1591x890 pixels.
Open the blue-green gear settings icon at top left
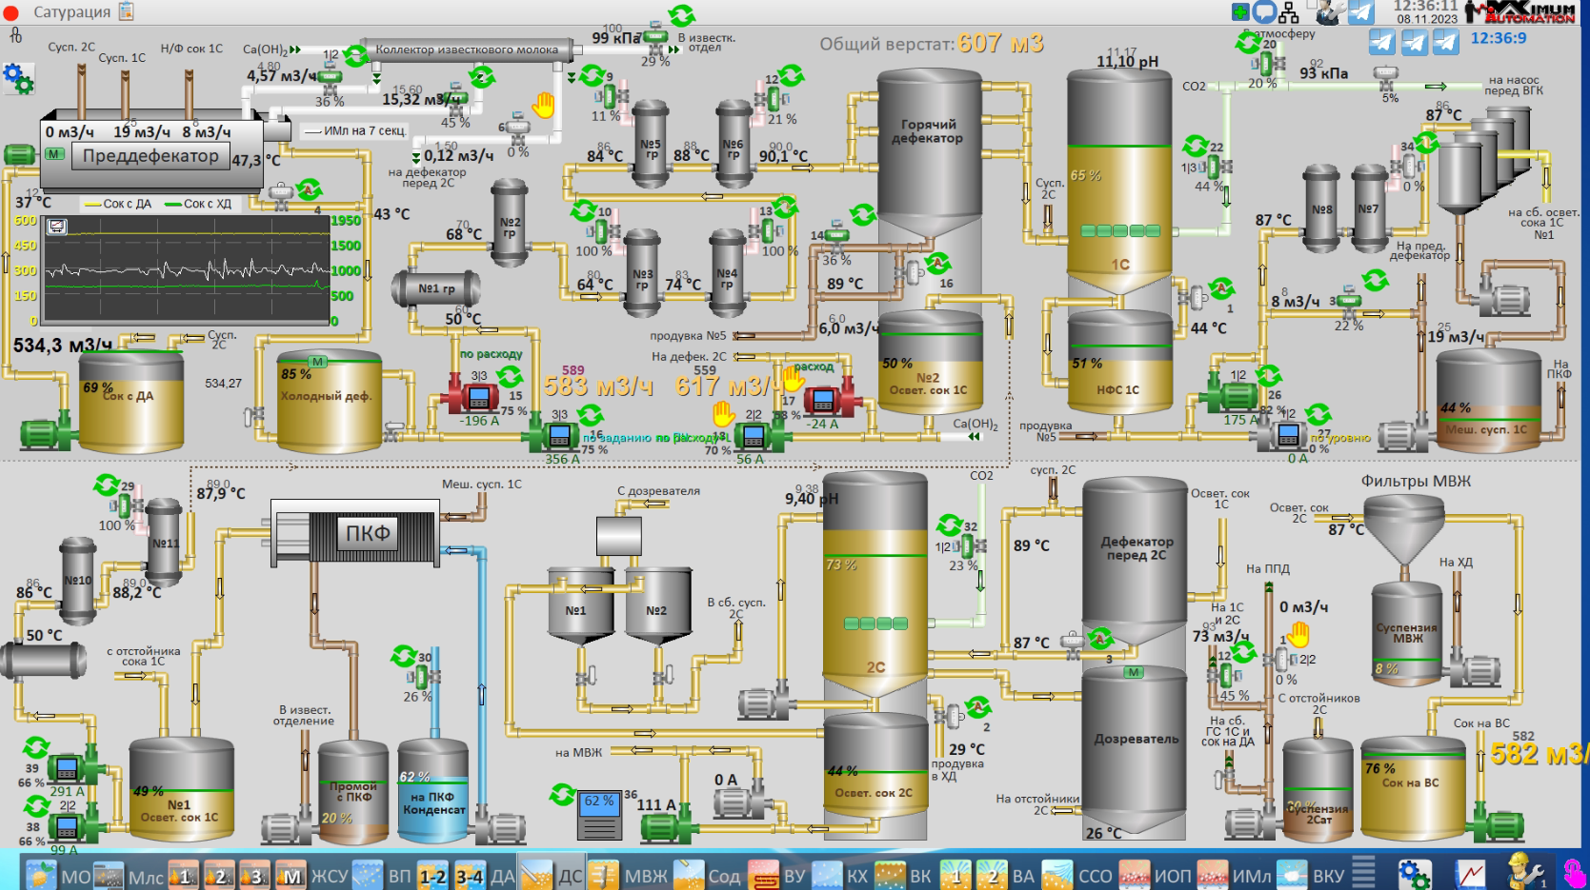[18, 78]
